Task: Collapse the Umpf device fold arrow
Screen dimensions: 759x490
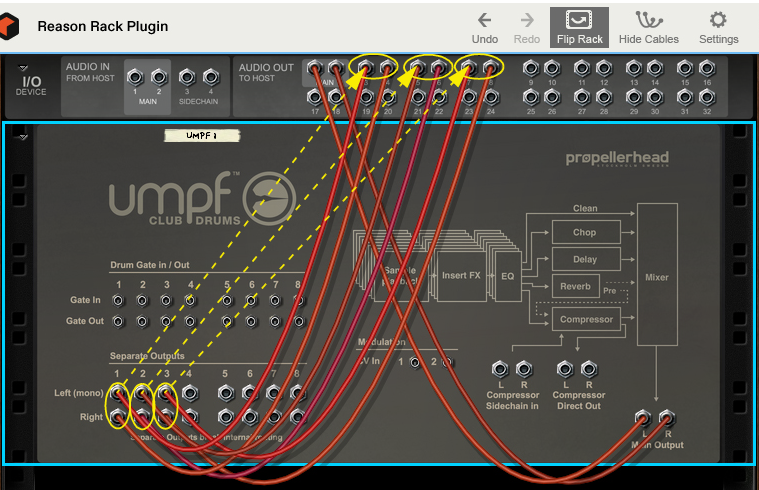Action: coord(23,138)
